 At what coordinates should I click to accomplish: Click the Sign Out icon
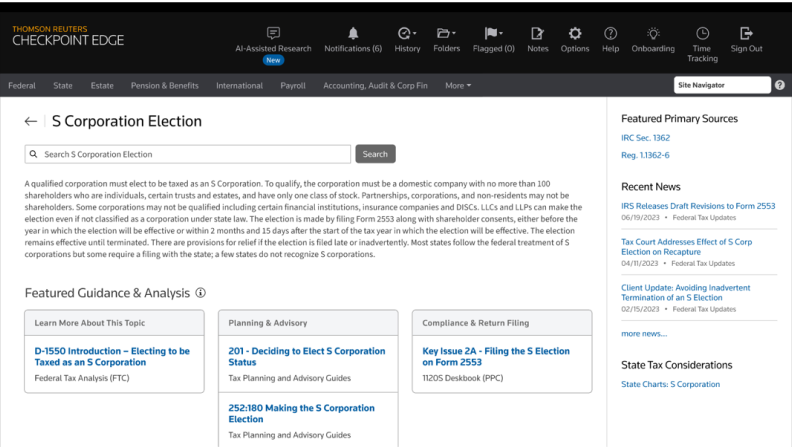[746, 33]
